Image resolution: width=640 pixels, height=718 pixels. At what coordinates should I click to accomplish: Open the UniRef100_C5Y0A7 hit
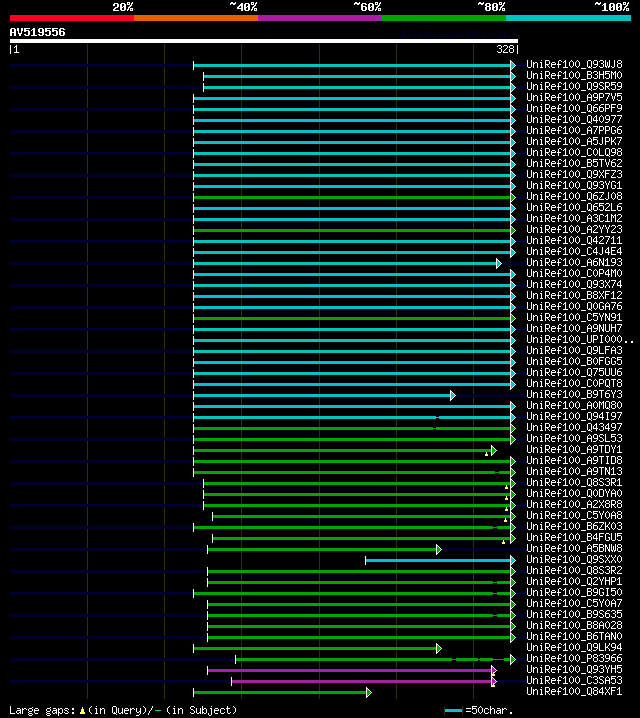tap(574, 603)
